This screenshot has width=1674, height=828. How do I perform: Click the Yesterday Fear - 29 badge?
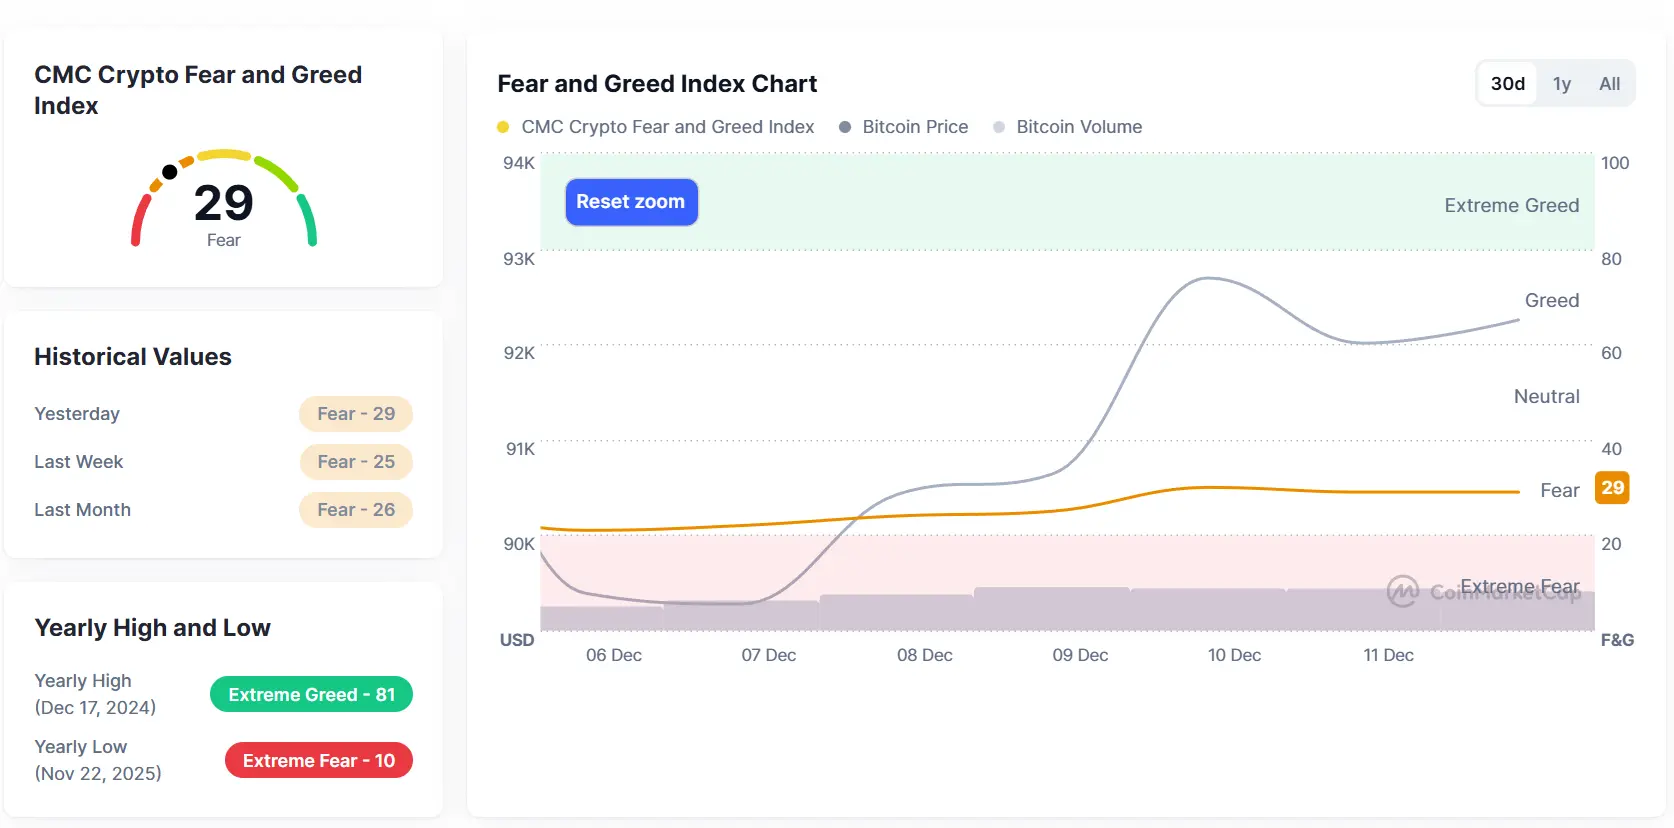tap(356, 414)
